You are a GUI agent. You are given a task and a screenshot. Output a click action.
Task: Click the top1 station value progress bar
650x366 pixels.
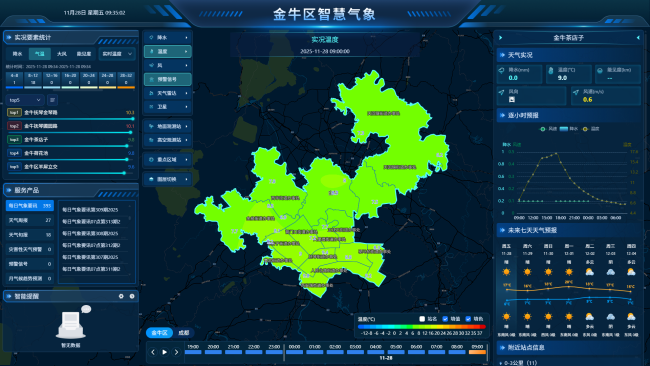tap(70, 119)
